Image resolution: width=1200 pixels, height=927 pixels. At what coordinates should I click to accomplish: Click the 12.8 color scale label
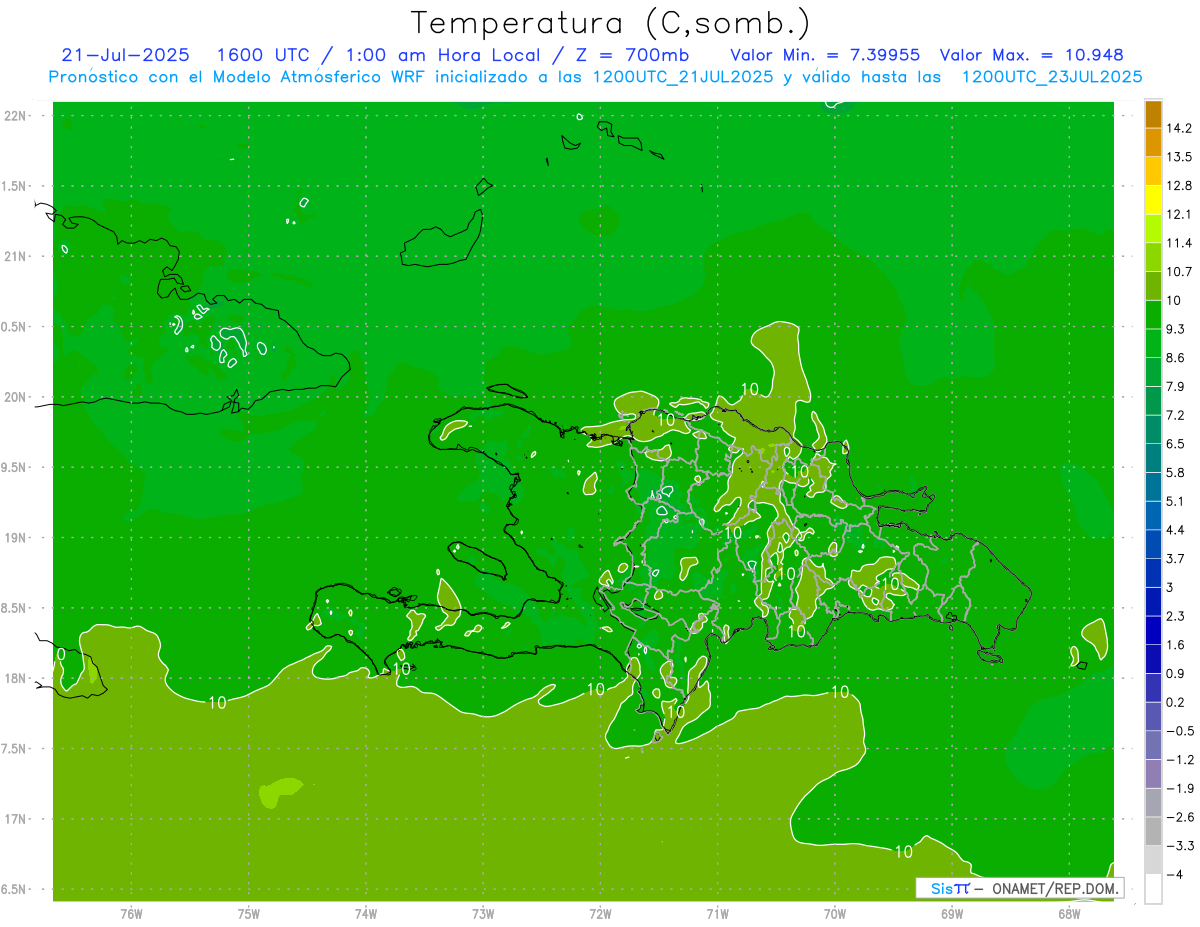tap(1180, 186)
